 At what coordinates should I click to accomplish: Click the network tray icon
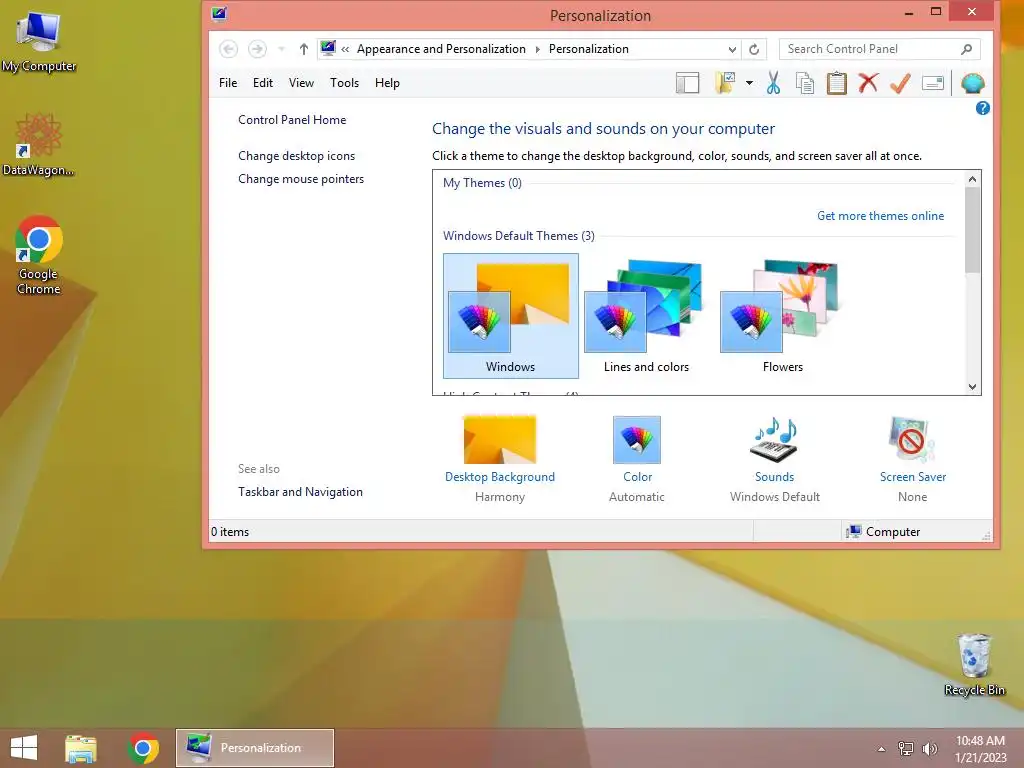906,749
